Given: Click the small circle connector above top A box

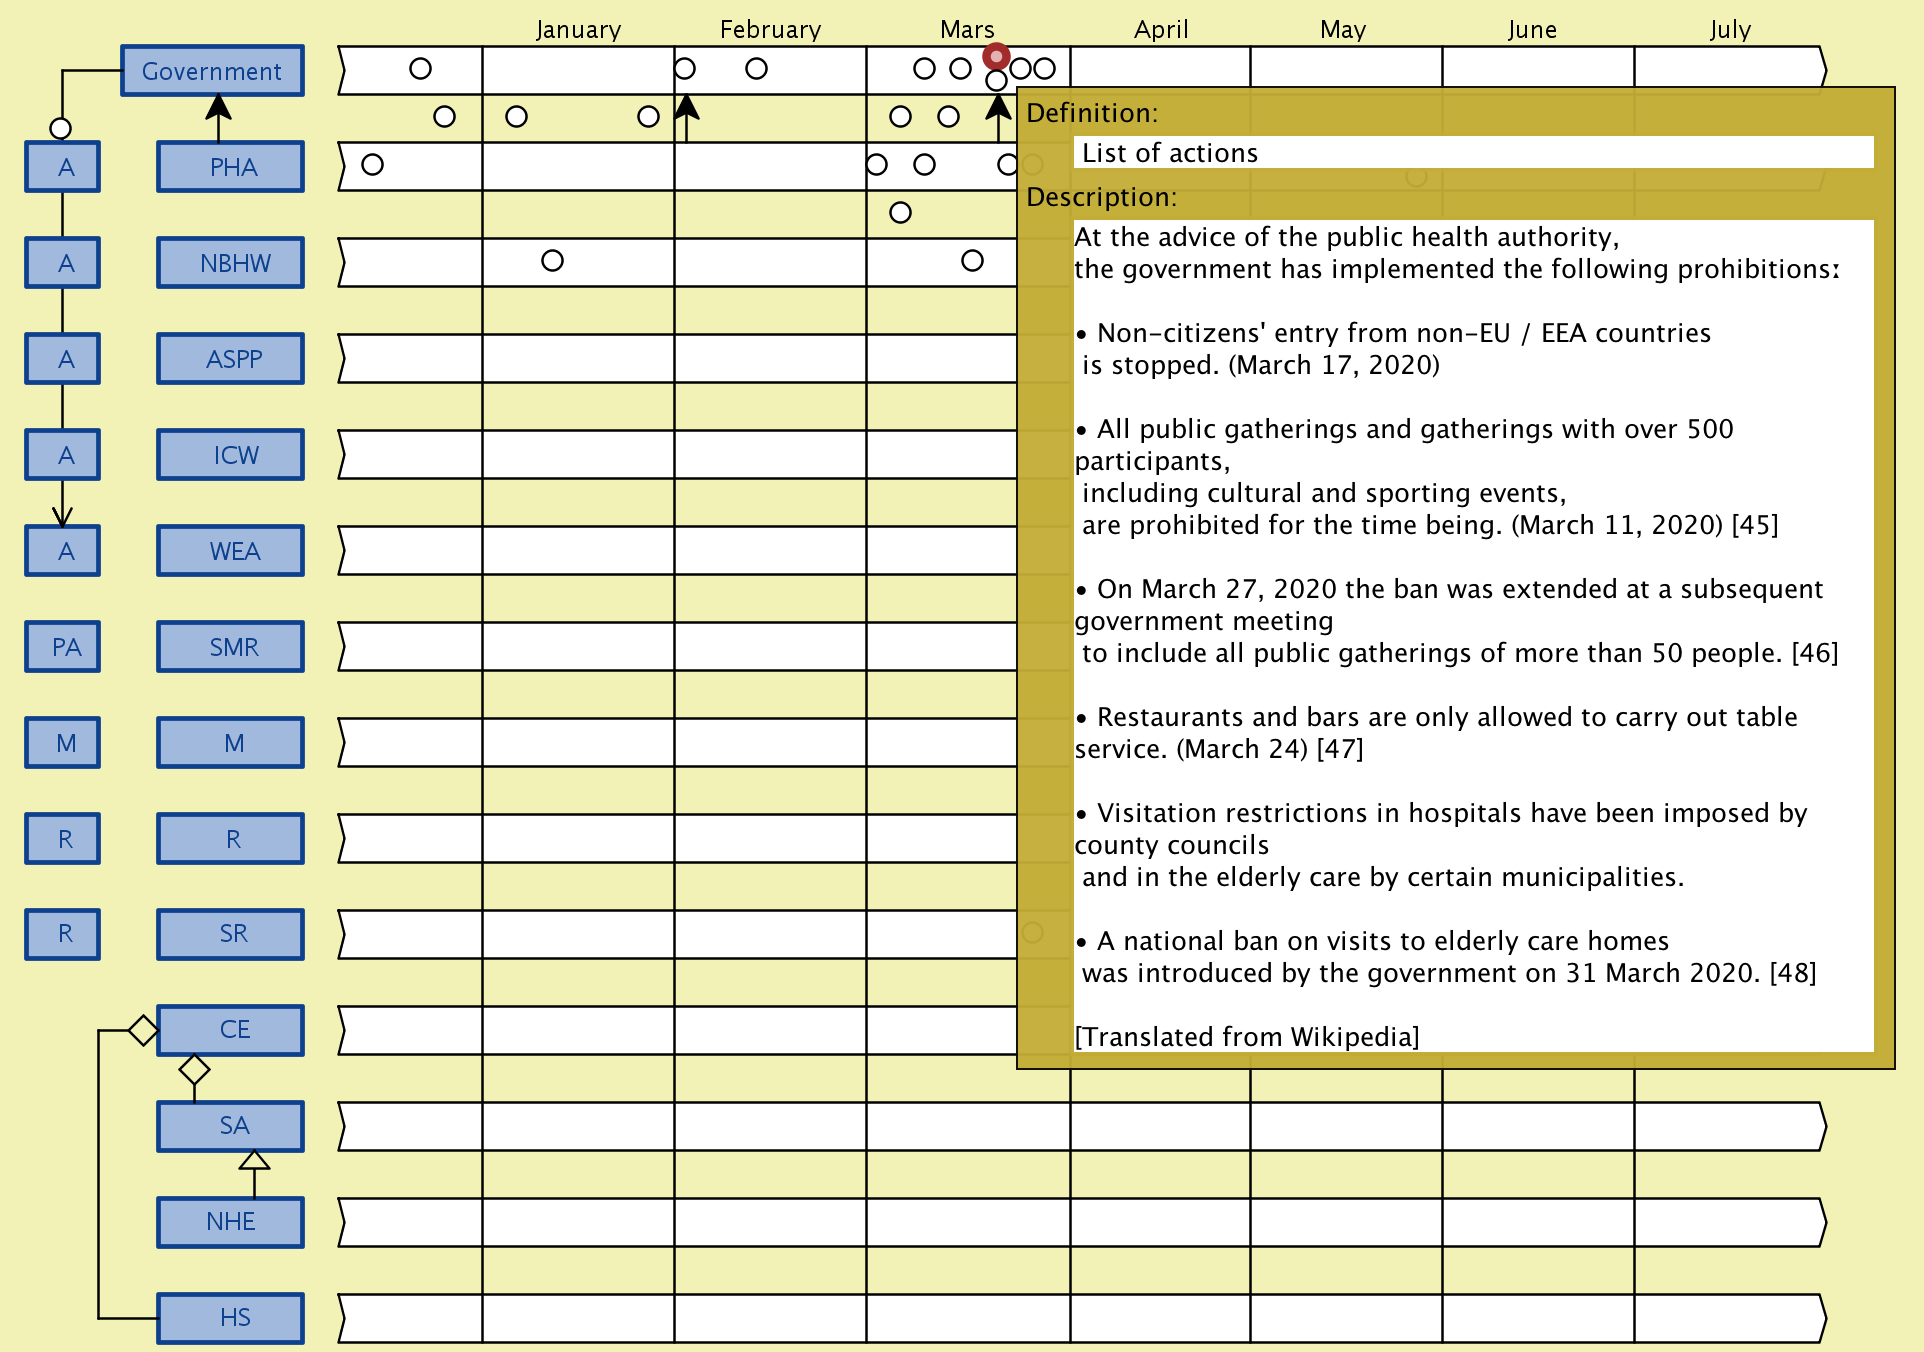Looking at the screenshot, I should point(61,128).
